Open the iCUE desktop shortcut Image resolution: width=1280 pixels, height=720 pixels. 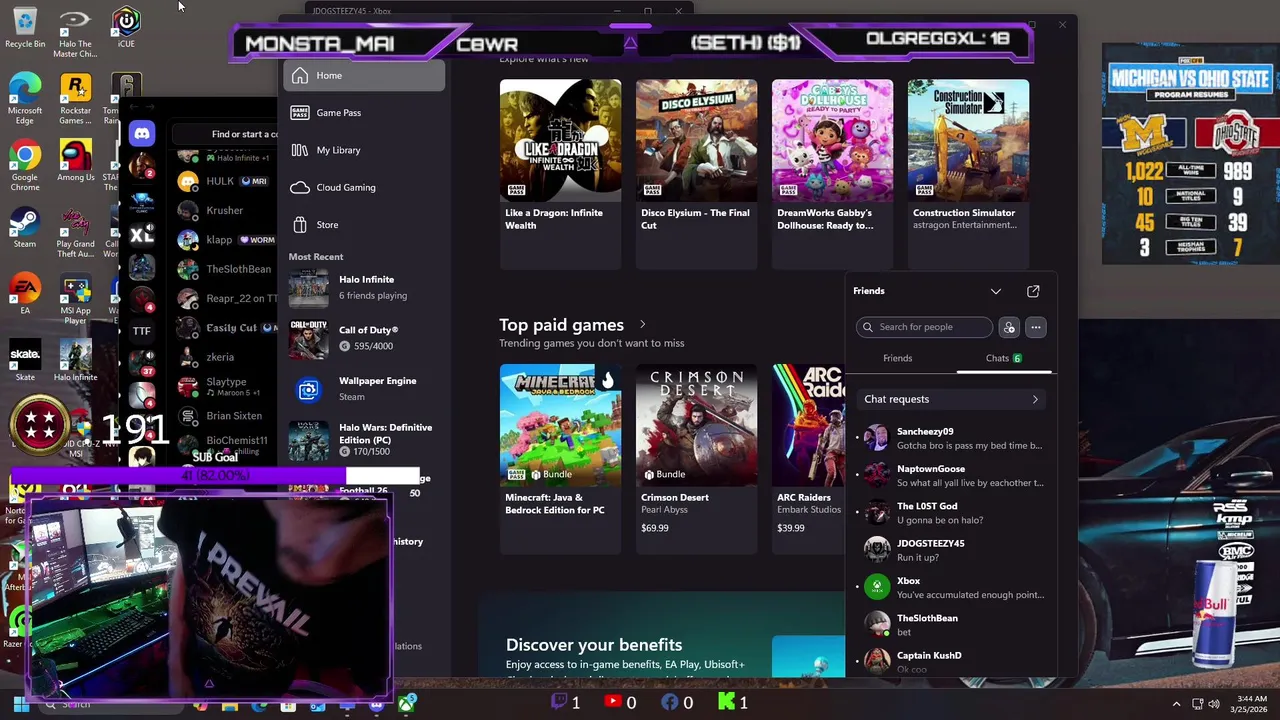126,28
